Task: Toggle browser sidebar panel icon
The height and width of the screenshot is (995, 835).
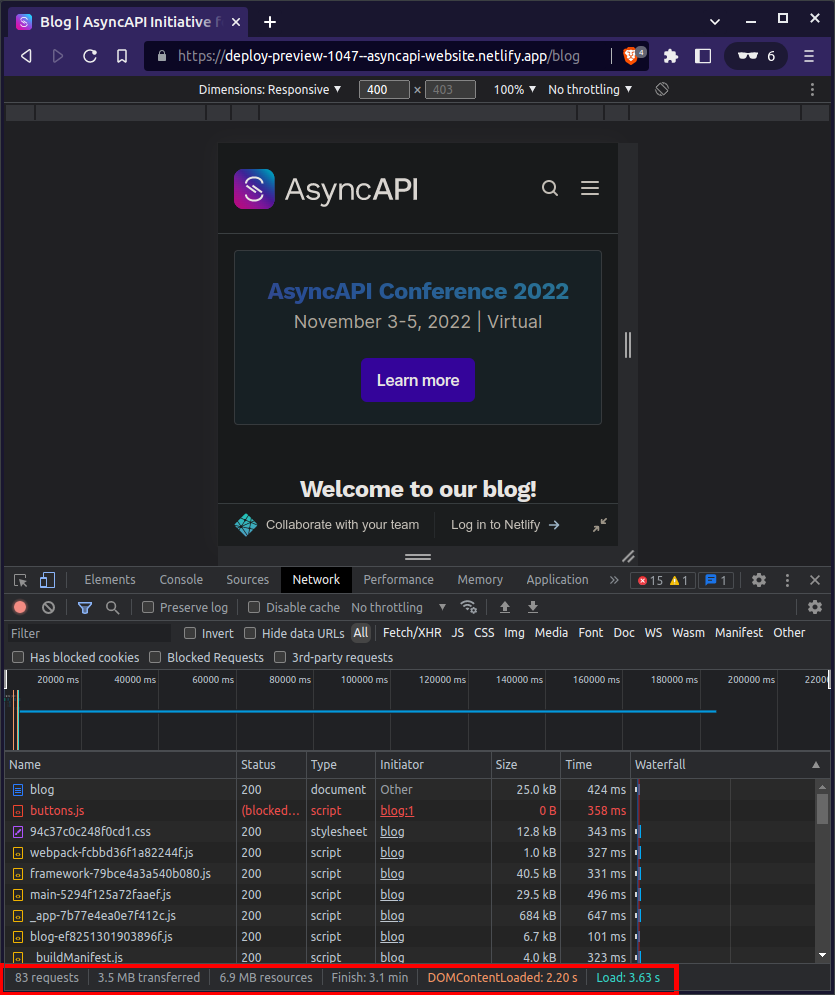Action: tap(703, 56)
